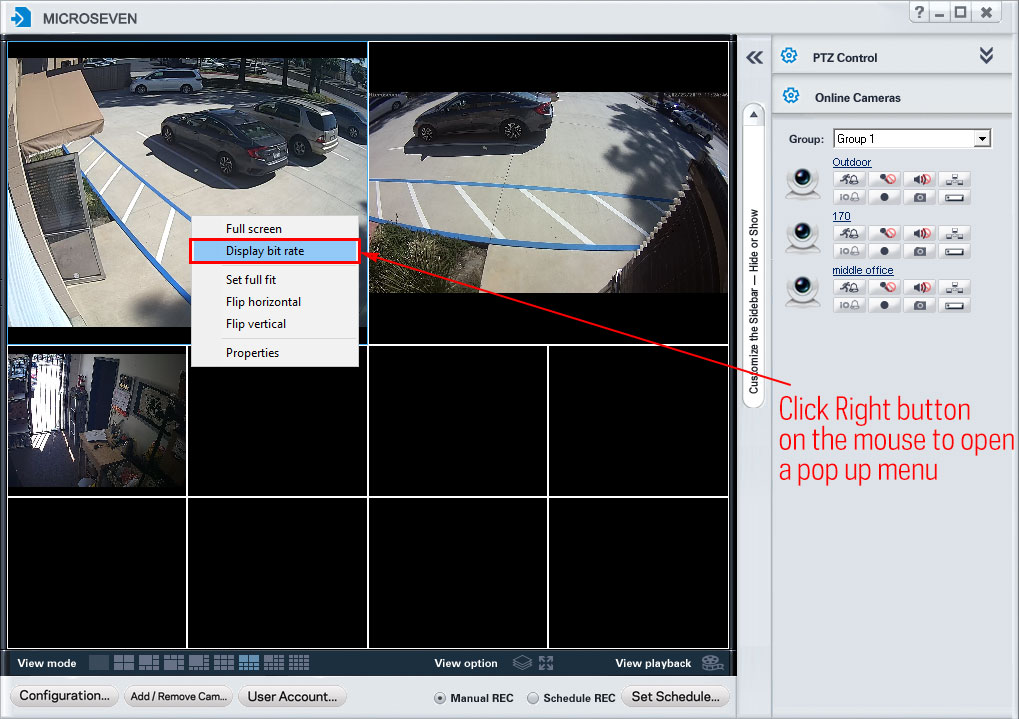Screen dimensions: 1019x719
Task: Click the View option layers icon
Action: (x=522, y=663)
